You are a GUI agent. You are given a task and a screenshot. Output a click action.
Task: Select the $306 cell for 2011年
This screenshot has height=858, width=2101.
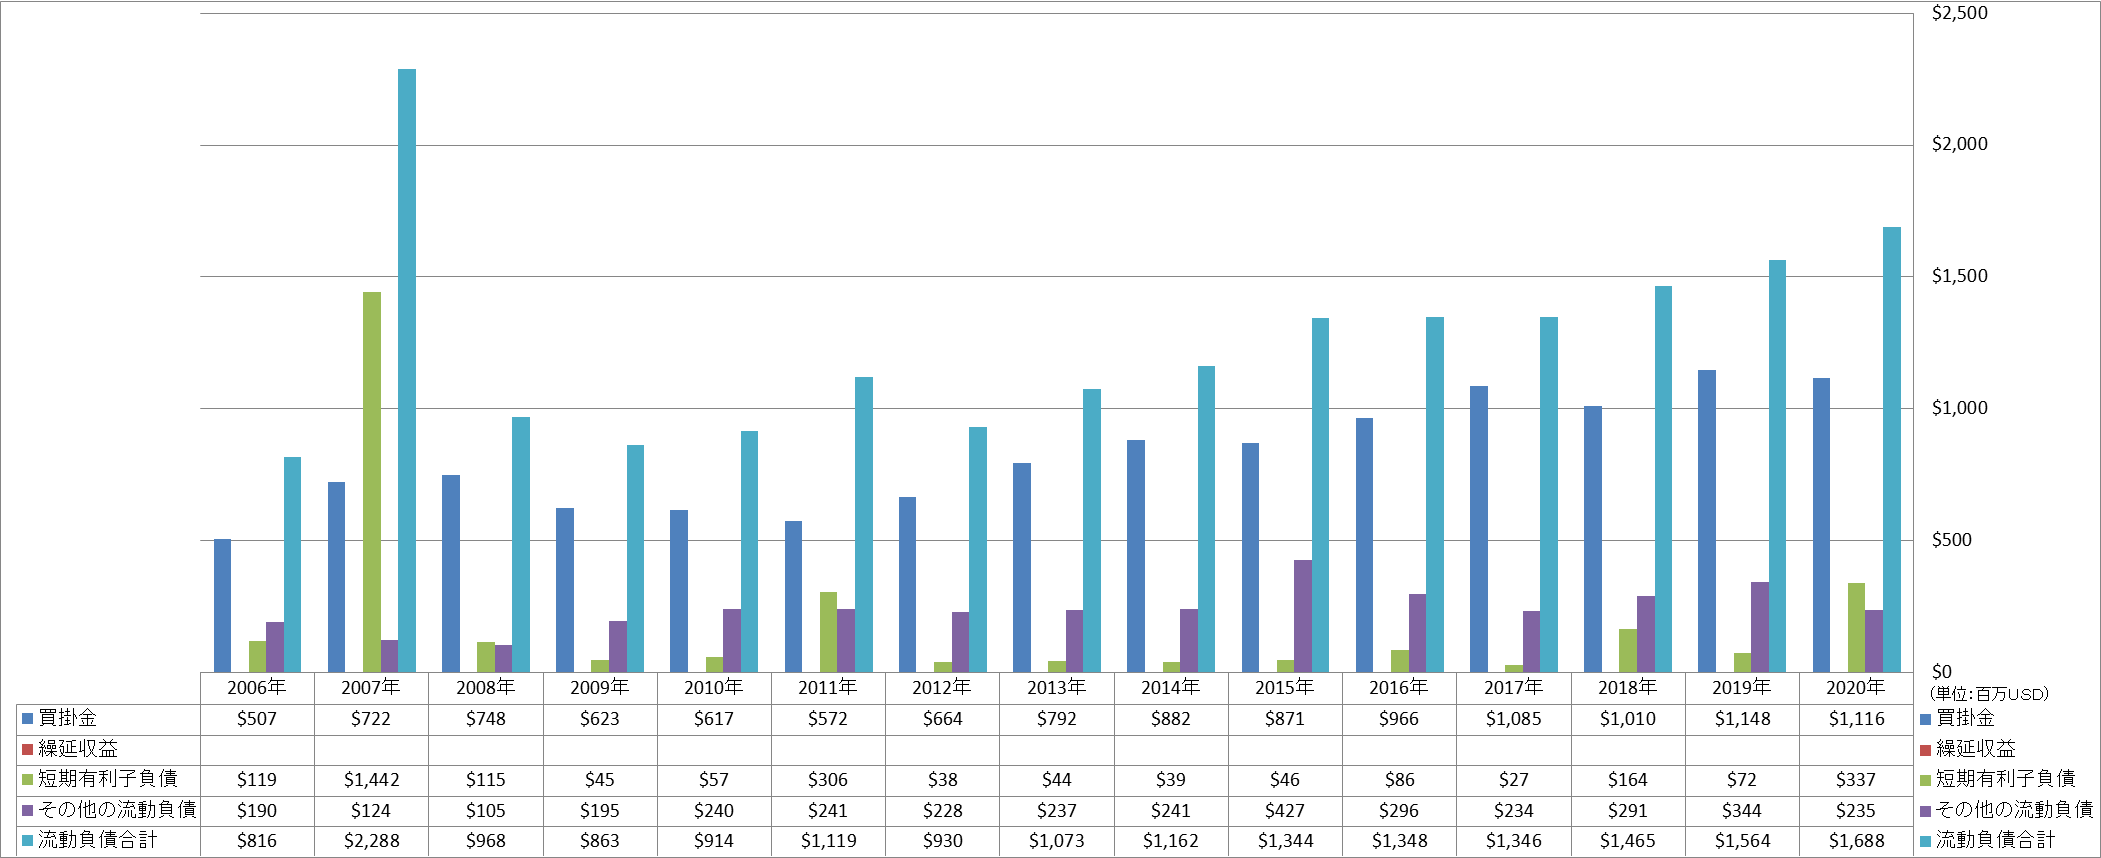pos(828,780)
